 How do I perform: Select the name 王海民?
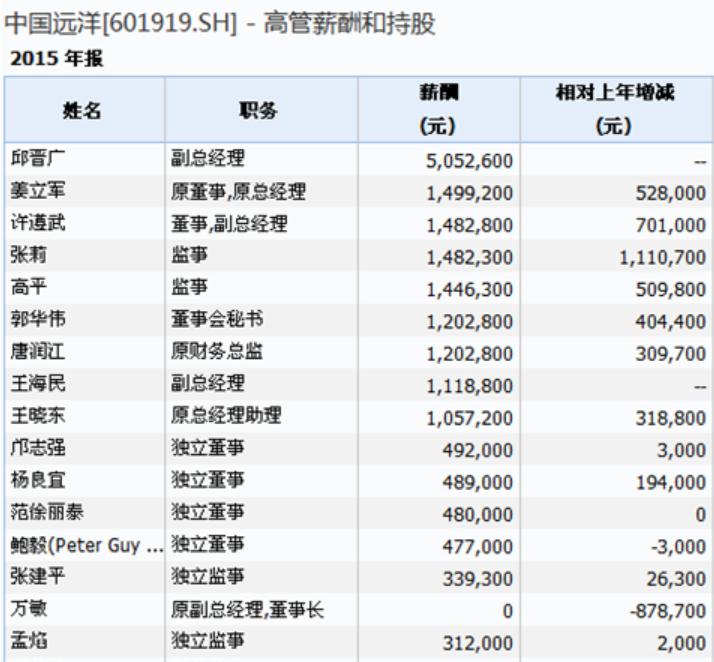tap(38, 383)
